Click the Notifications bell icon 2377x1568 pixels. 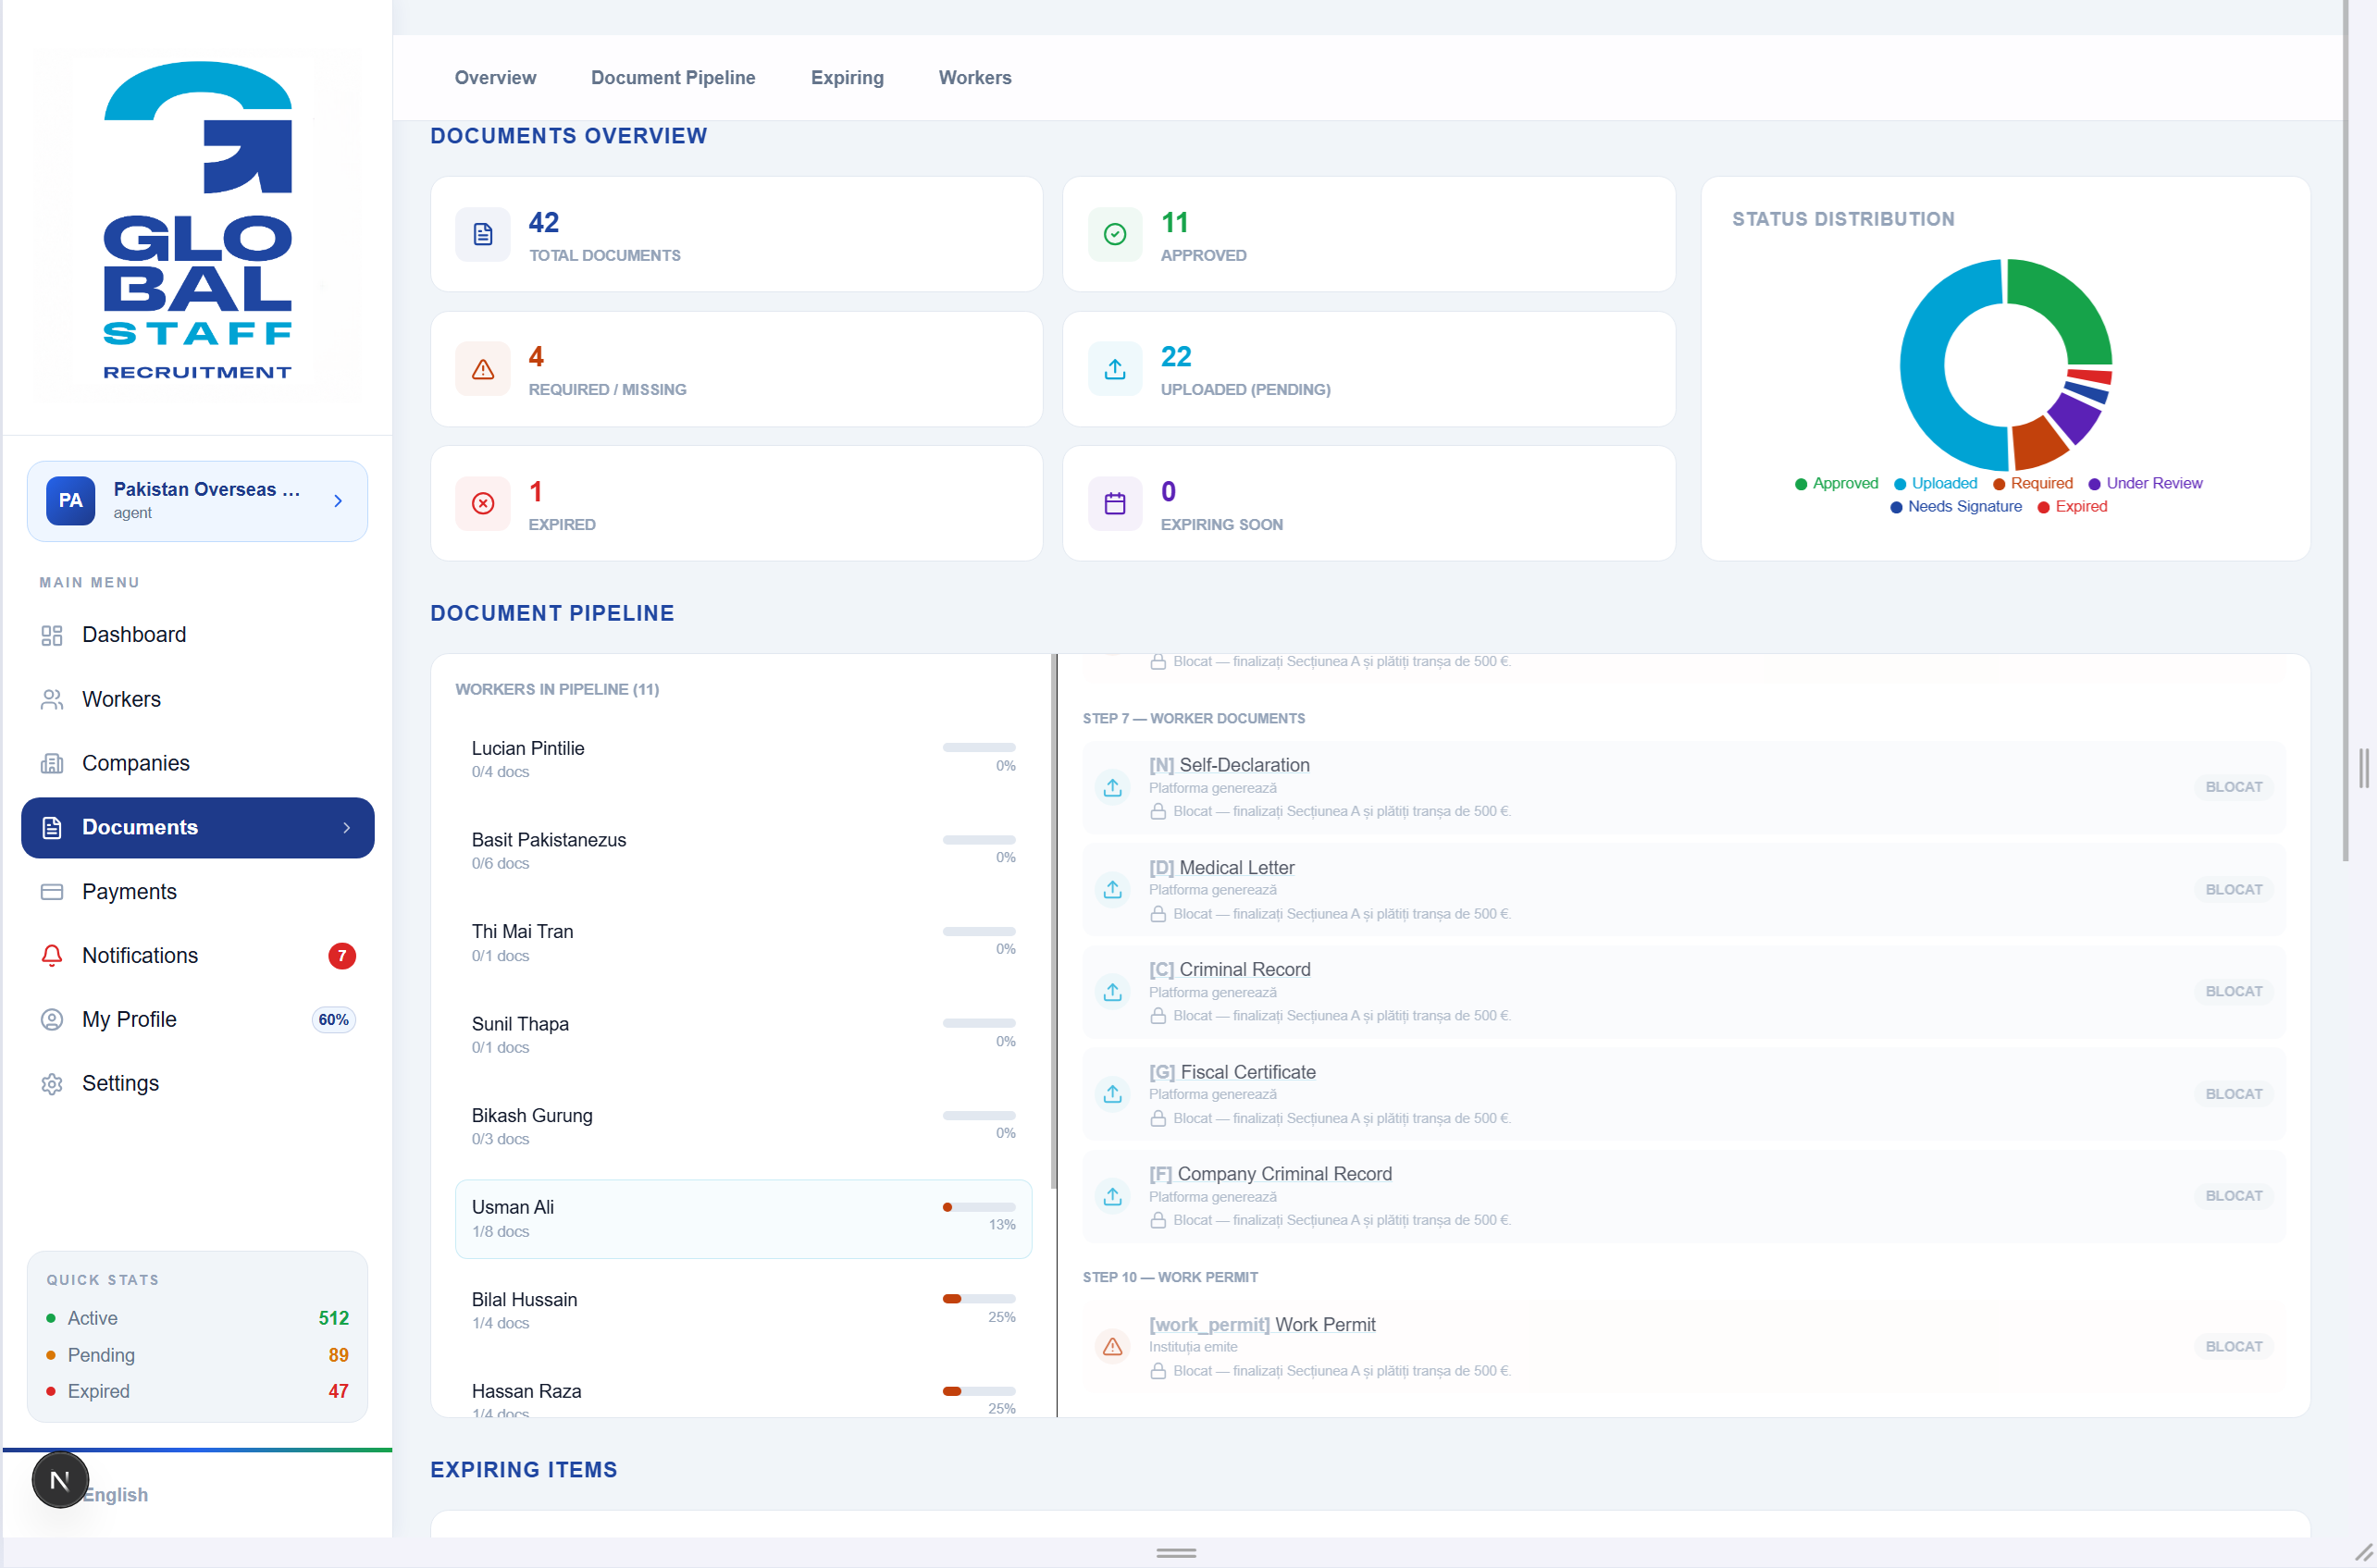[x=52, y=956]
